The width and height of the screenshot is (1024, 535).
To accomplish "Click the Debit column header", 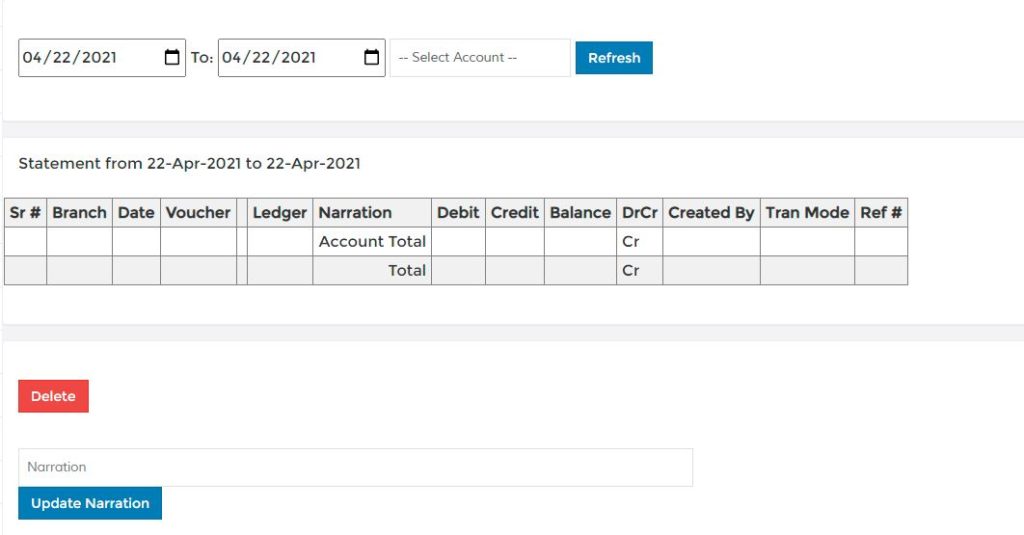I will [x=458, y=212].
